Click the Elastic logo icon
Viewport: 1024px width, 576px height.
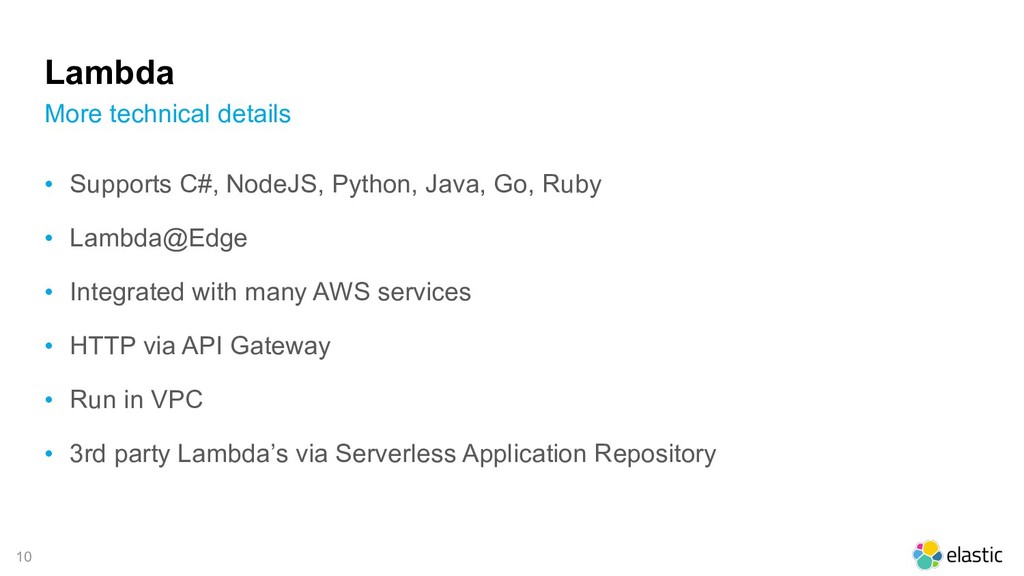(x=927, y=554)
